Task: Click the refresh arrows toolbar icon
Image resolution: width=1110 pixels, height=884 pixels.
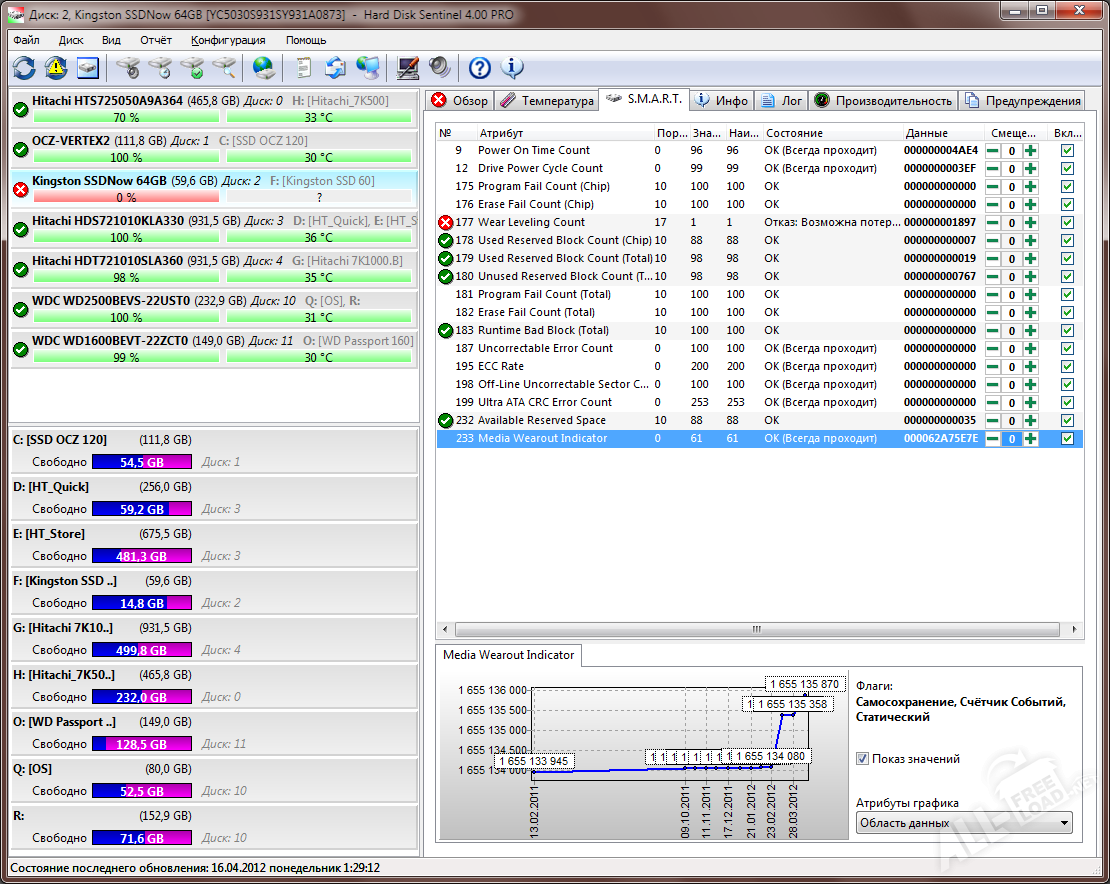Action: [x=24, y=68]
